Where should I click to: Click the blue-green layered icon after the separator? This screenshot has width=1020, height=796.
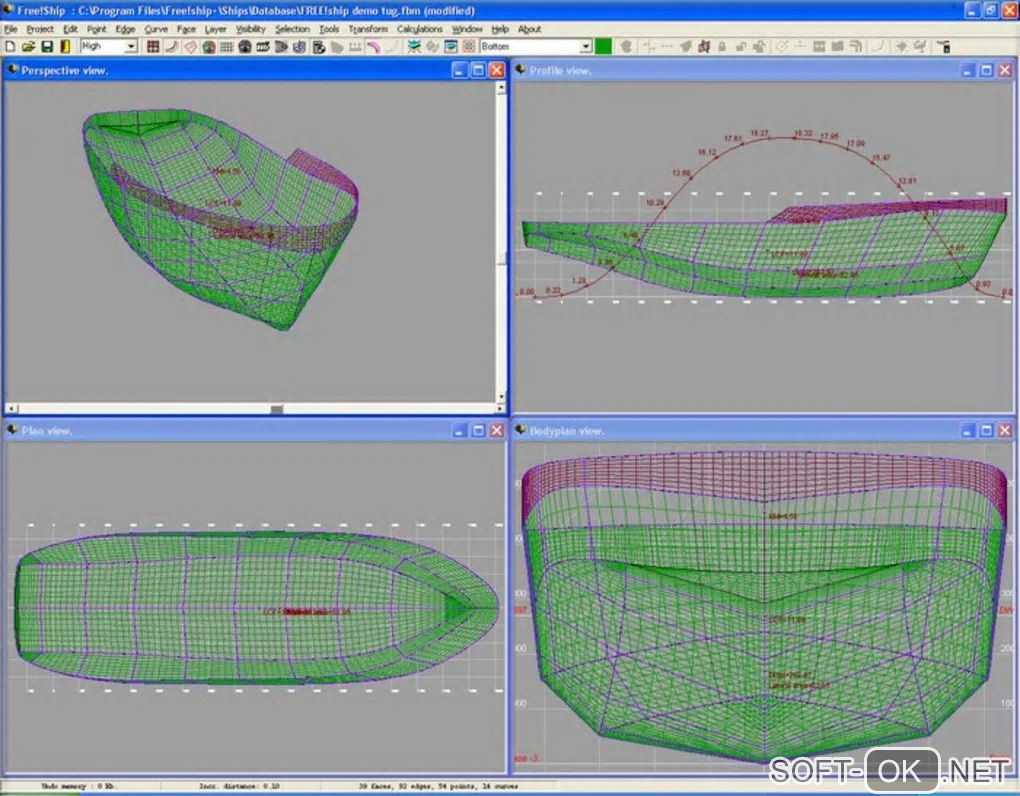click(414, 46)
